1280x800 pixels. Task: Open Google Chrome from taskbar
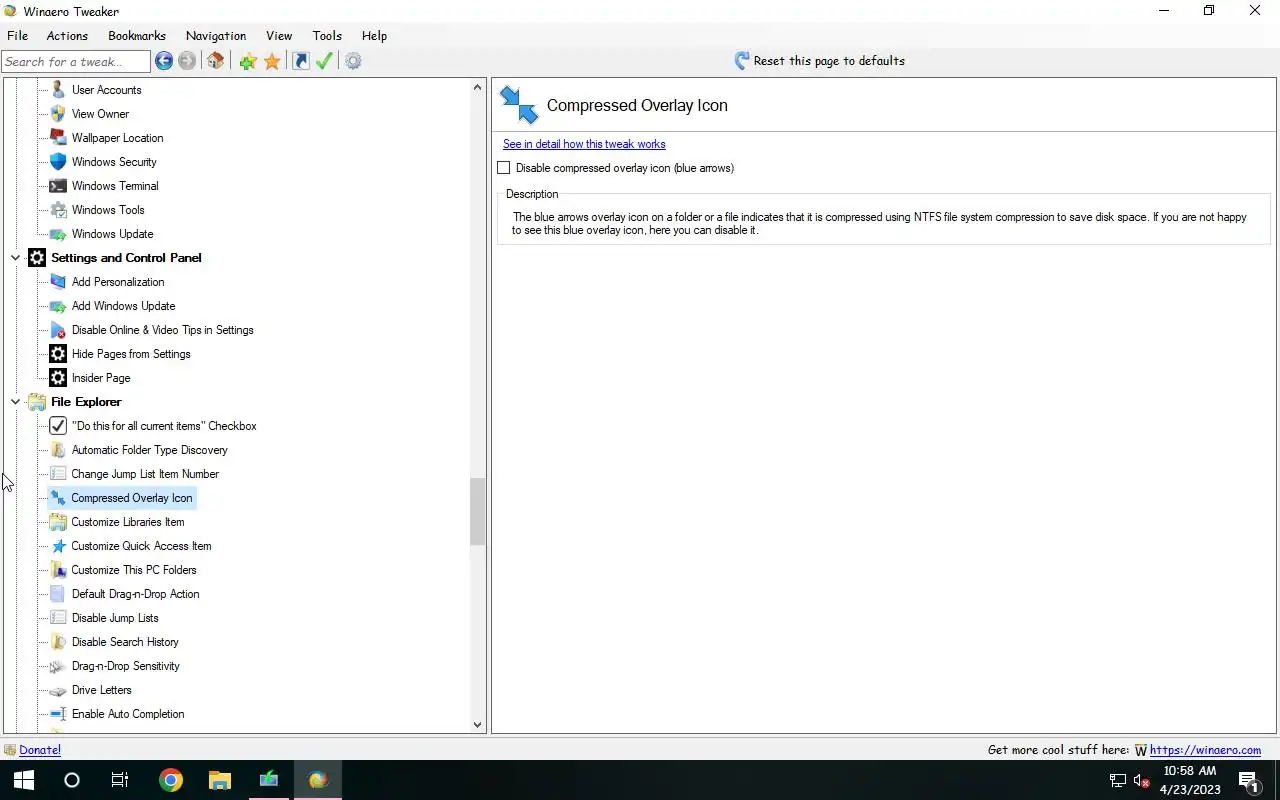point(171,780)
